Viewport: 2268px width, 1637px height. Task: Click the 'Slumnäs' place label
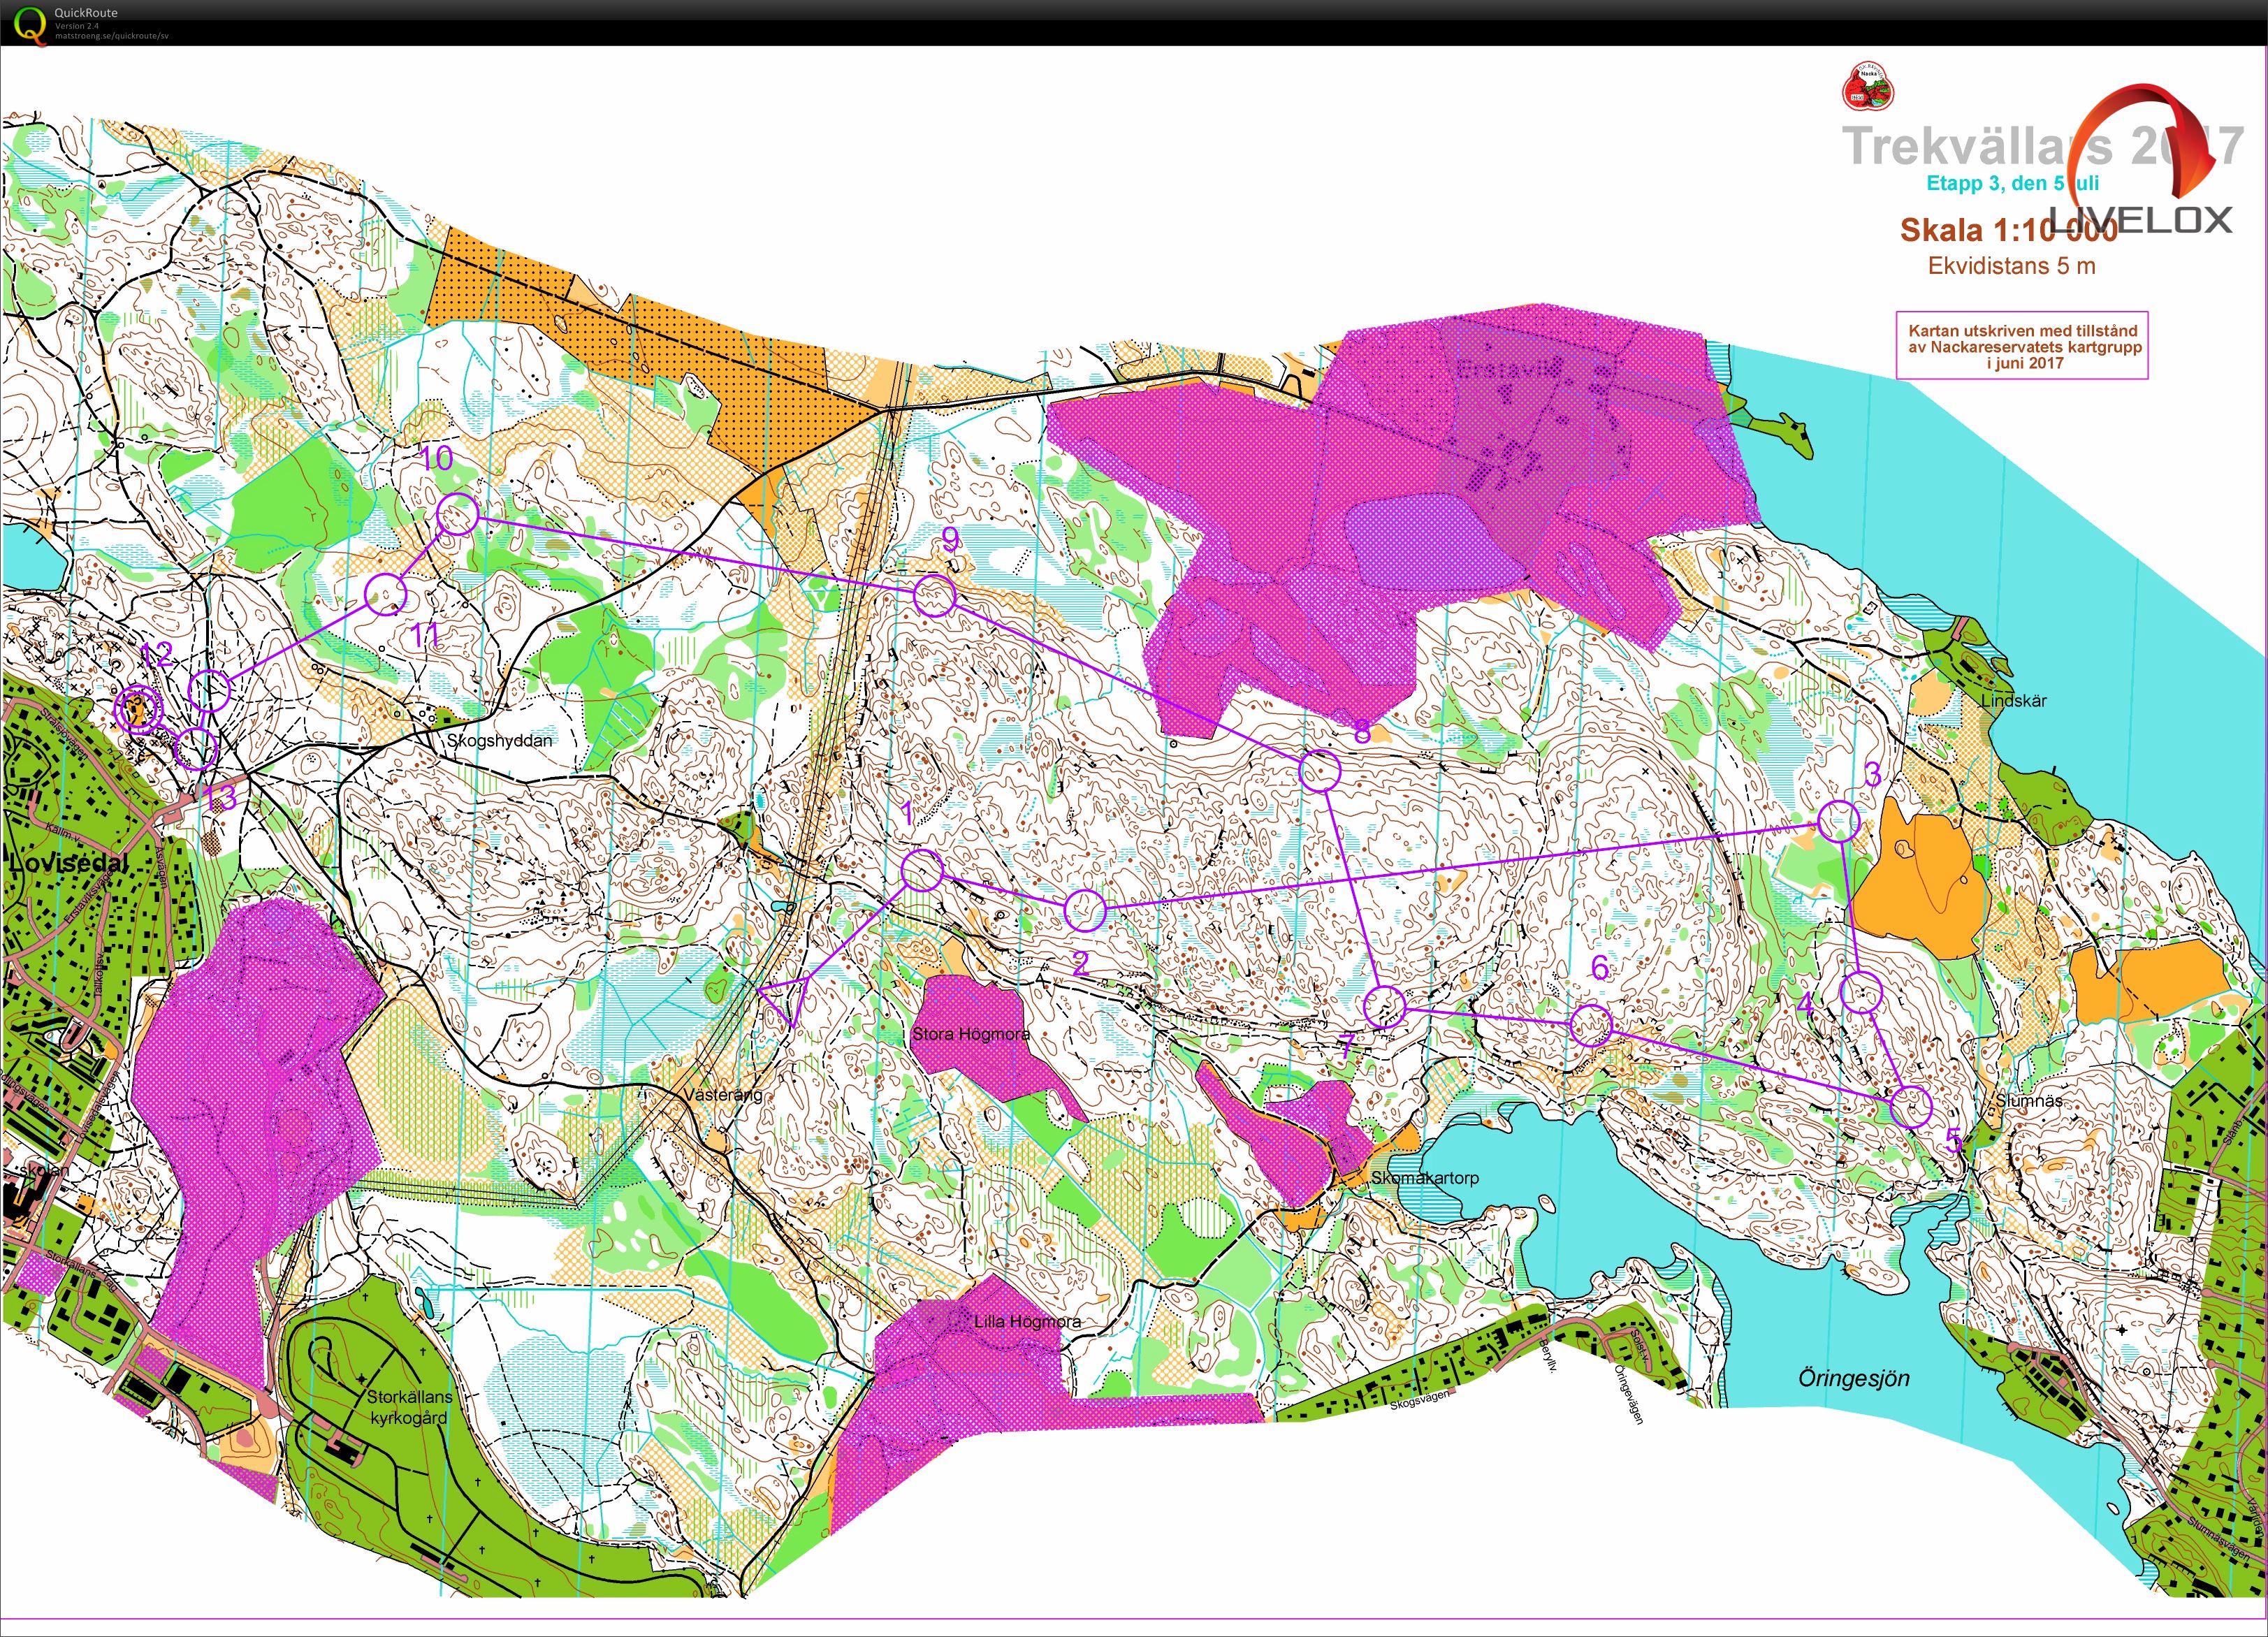click(2029, 1100)
